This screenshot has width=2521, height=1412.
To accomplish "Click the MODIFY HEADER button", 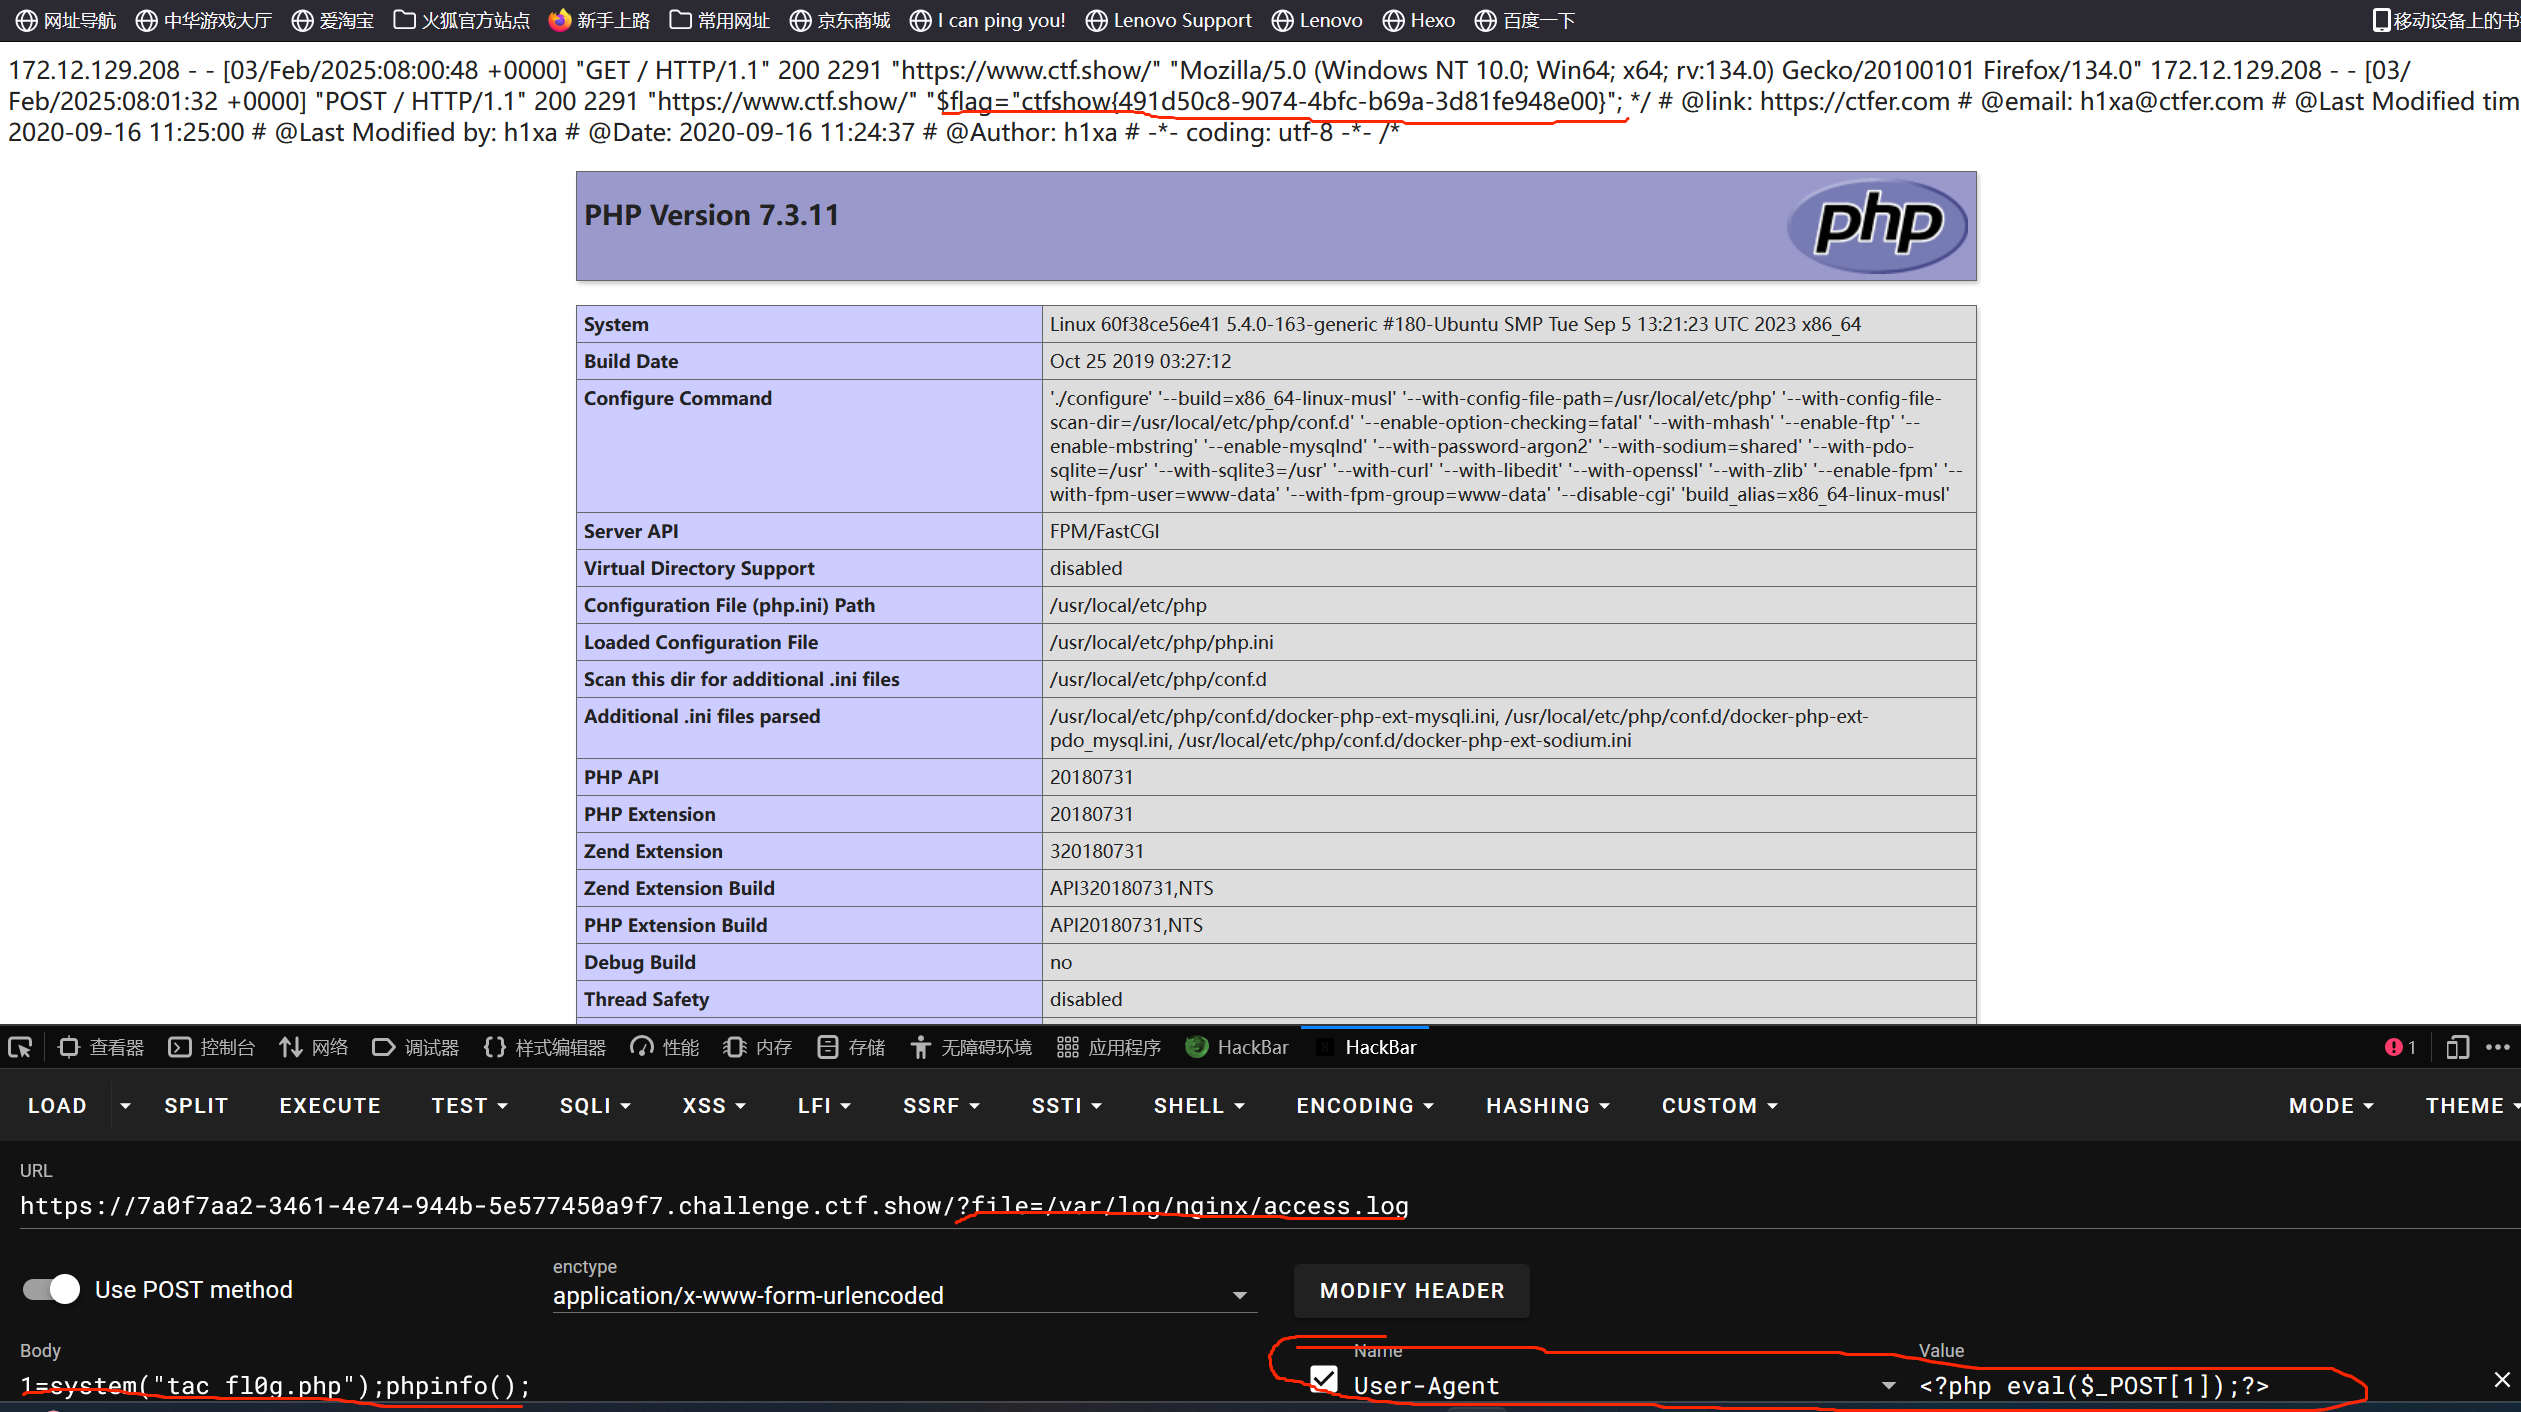I will click(1411, 1290).
